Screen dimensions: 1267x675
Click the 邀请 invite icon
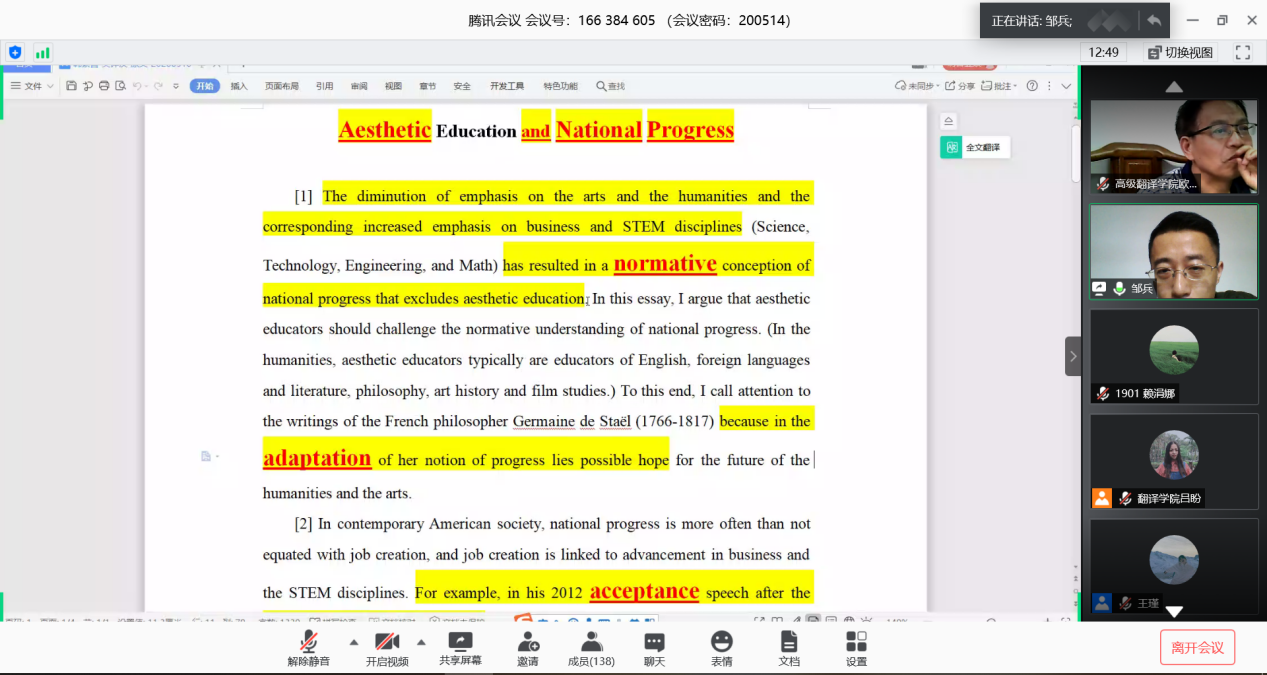527,647
